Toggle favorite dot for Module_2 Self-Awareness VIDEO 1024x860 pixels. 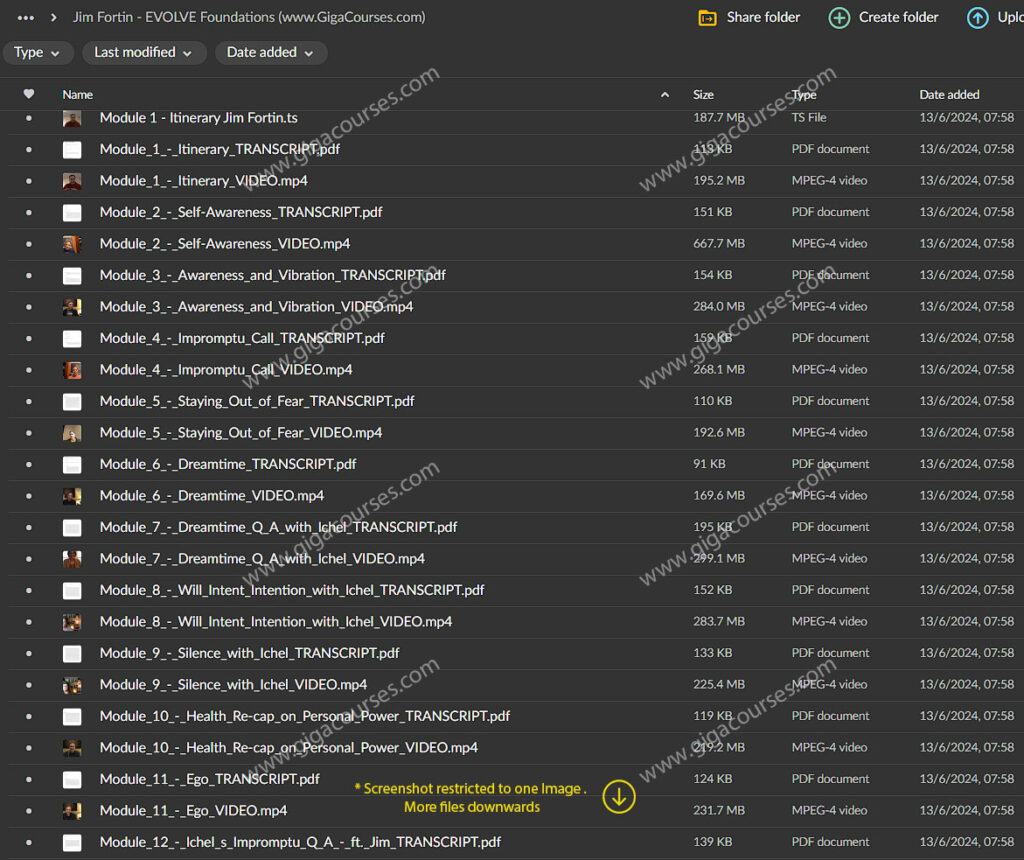(29, 244)
